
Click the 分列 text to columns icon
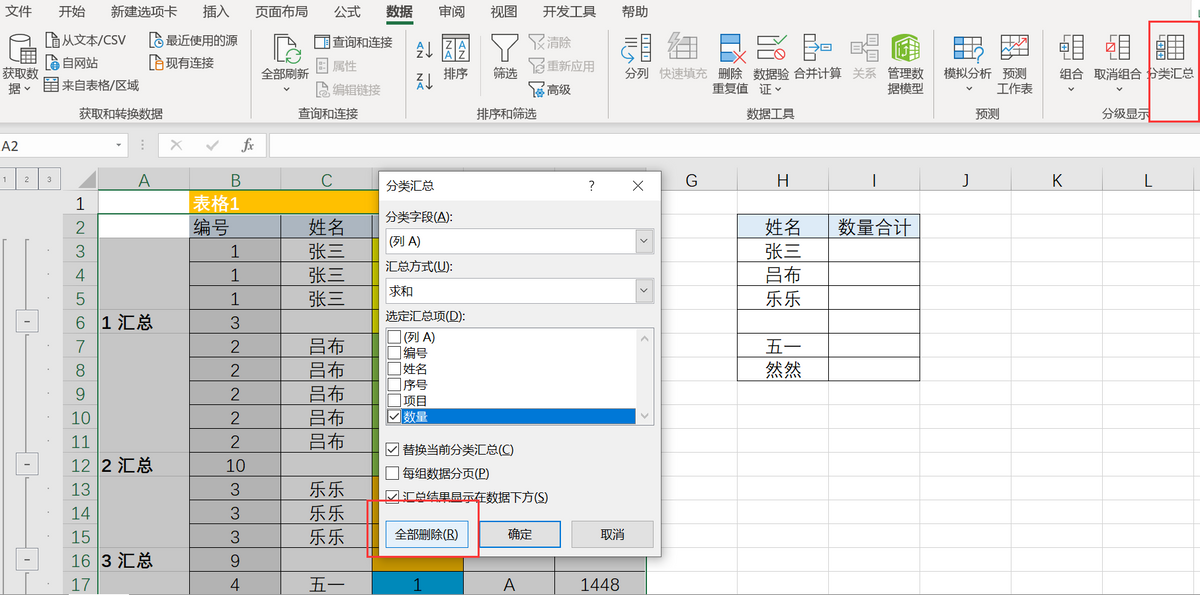point(636,57)
